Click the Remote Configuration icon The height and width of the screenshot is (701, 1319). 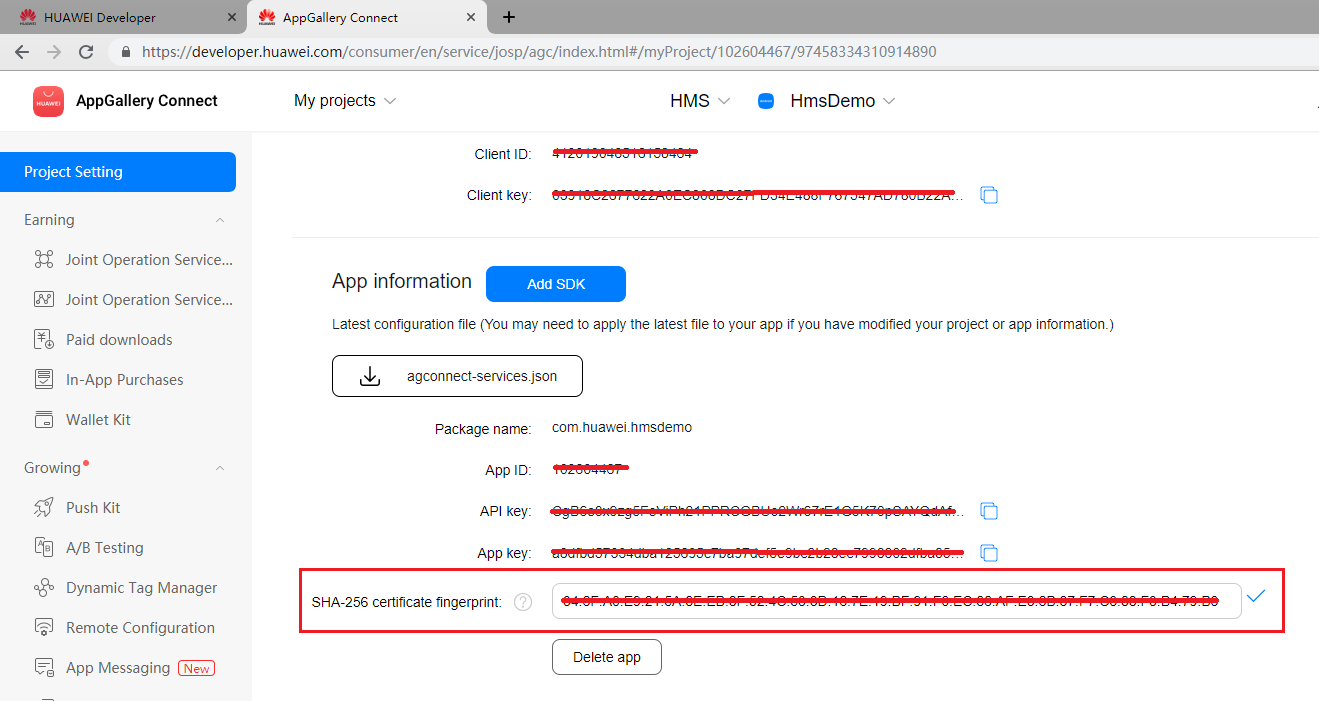44,628
